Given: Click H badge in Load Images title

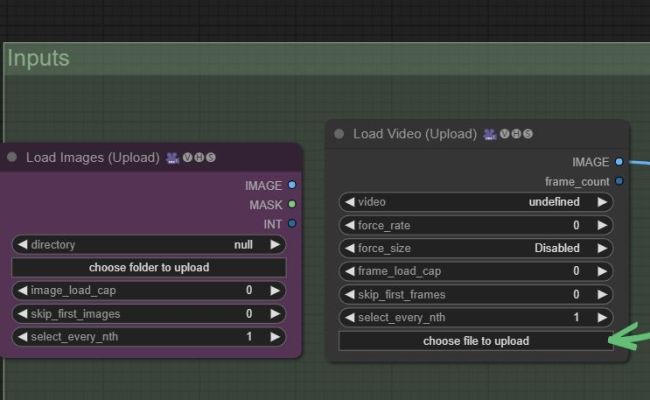Looking at the screenshot, I should coord(199,157).
